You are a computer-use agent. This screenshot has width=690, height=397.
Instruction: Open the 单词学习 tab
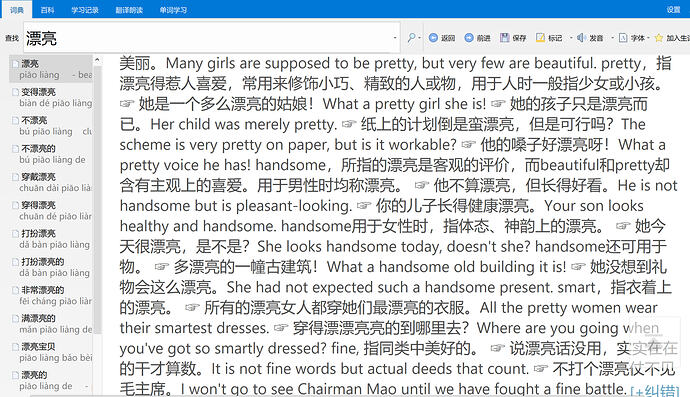click(173, 10)
